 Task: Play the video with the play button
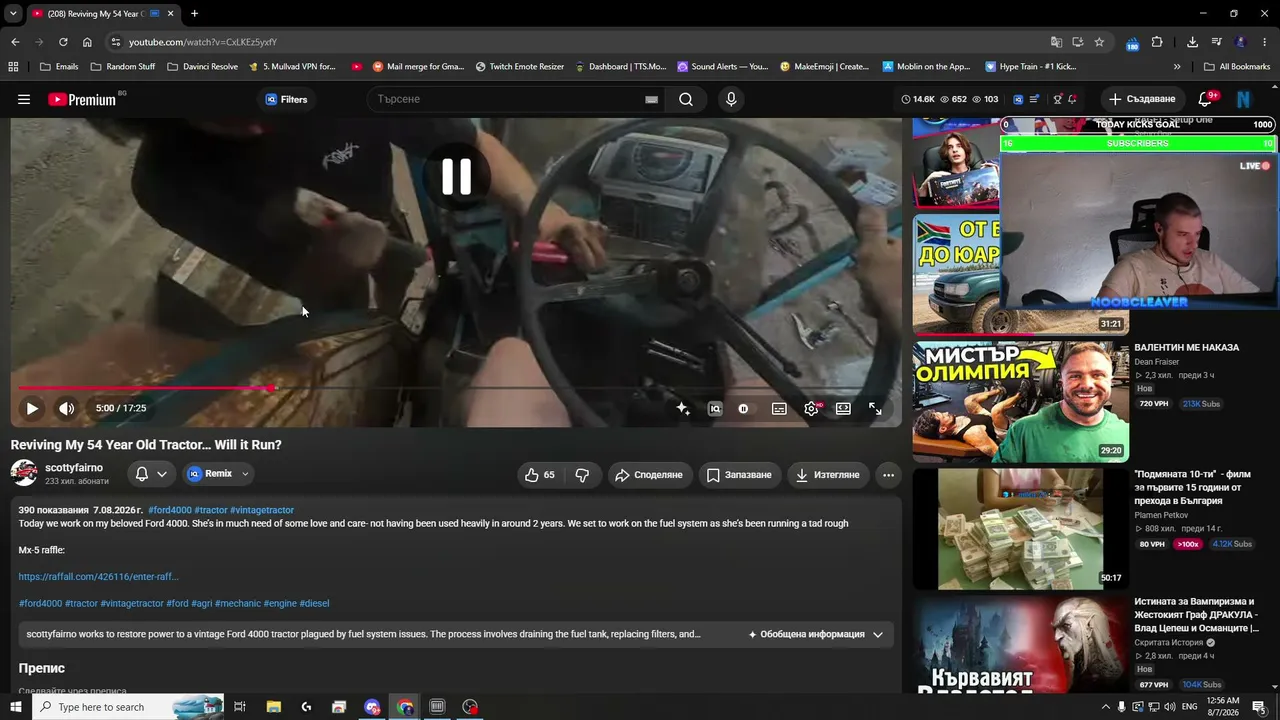(x=32, y=408)
